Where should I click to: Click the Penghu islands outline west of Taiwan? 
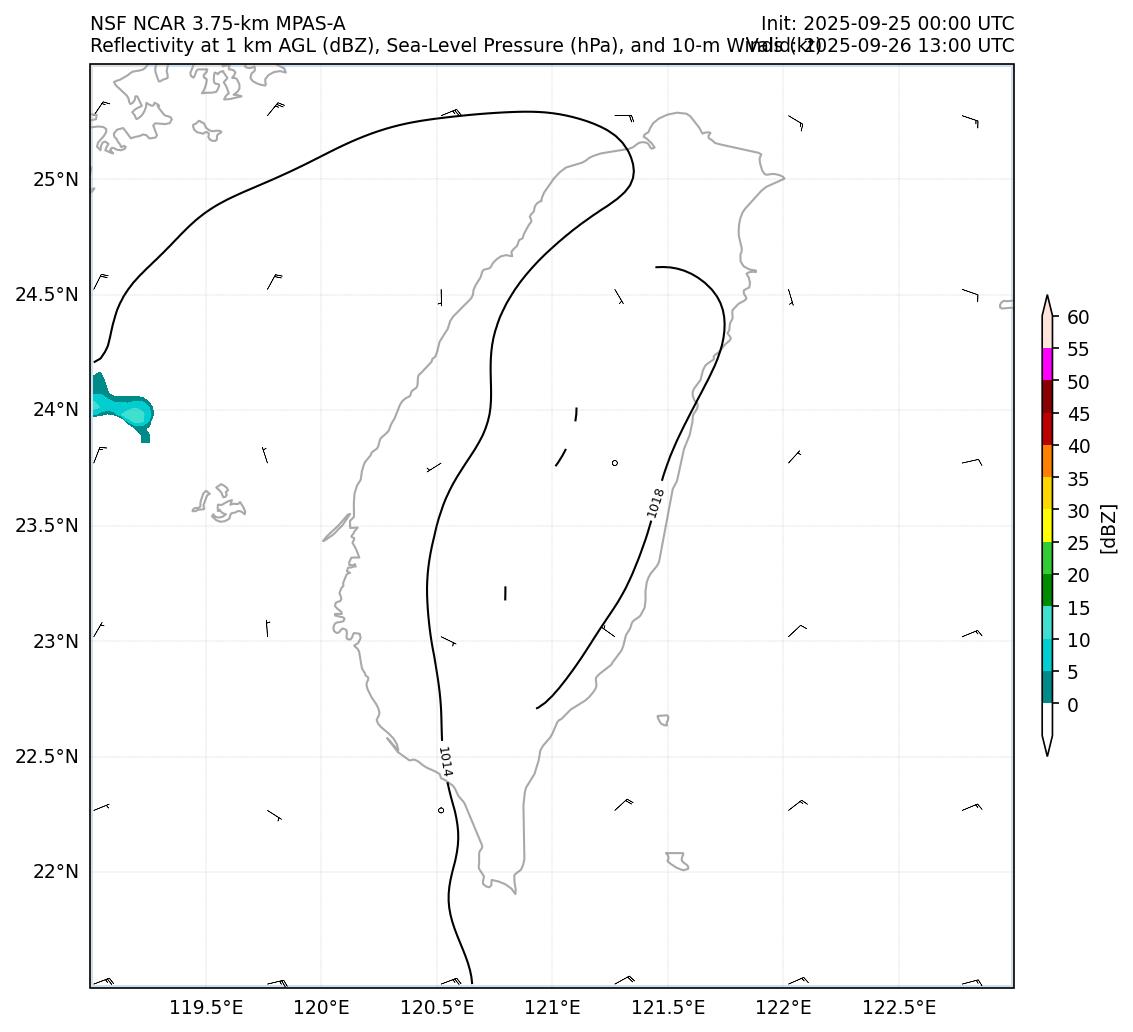point(220,504)
